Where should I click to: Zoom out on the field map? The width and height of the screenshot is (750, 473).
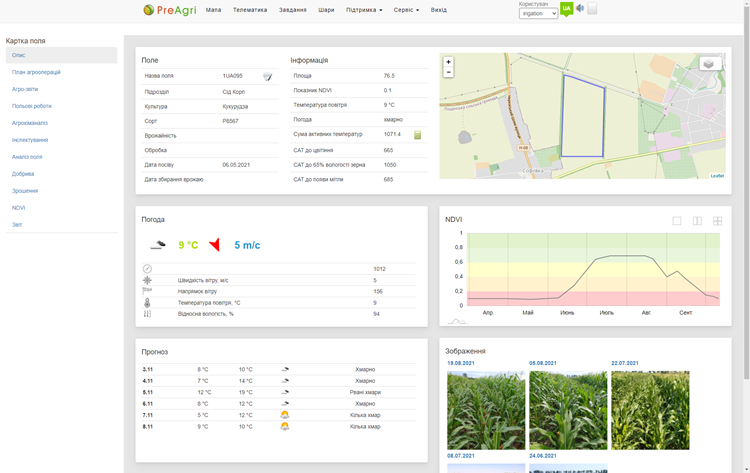[448, 72]
